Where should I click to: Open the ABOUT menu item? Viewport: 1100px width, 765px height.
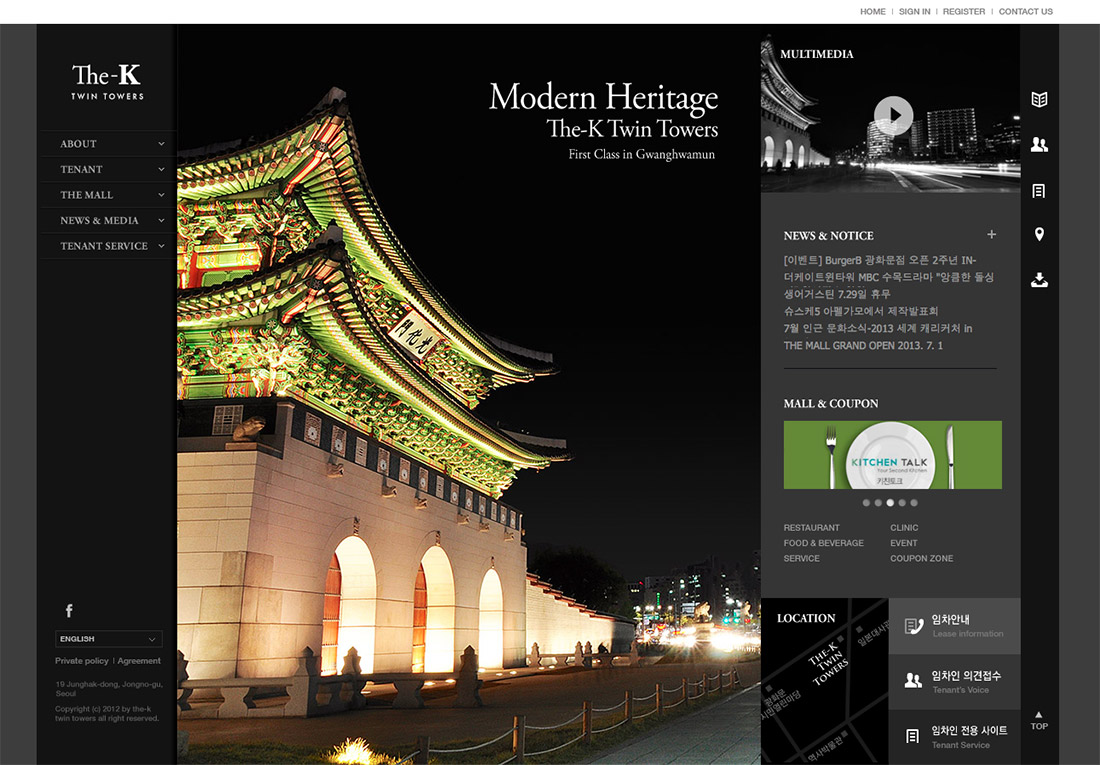(x=79, y=144)
